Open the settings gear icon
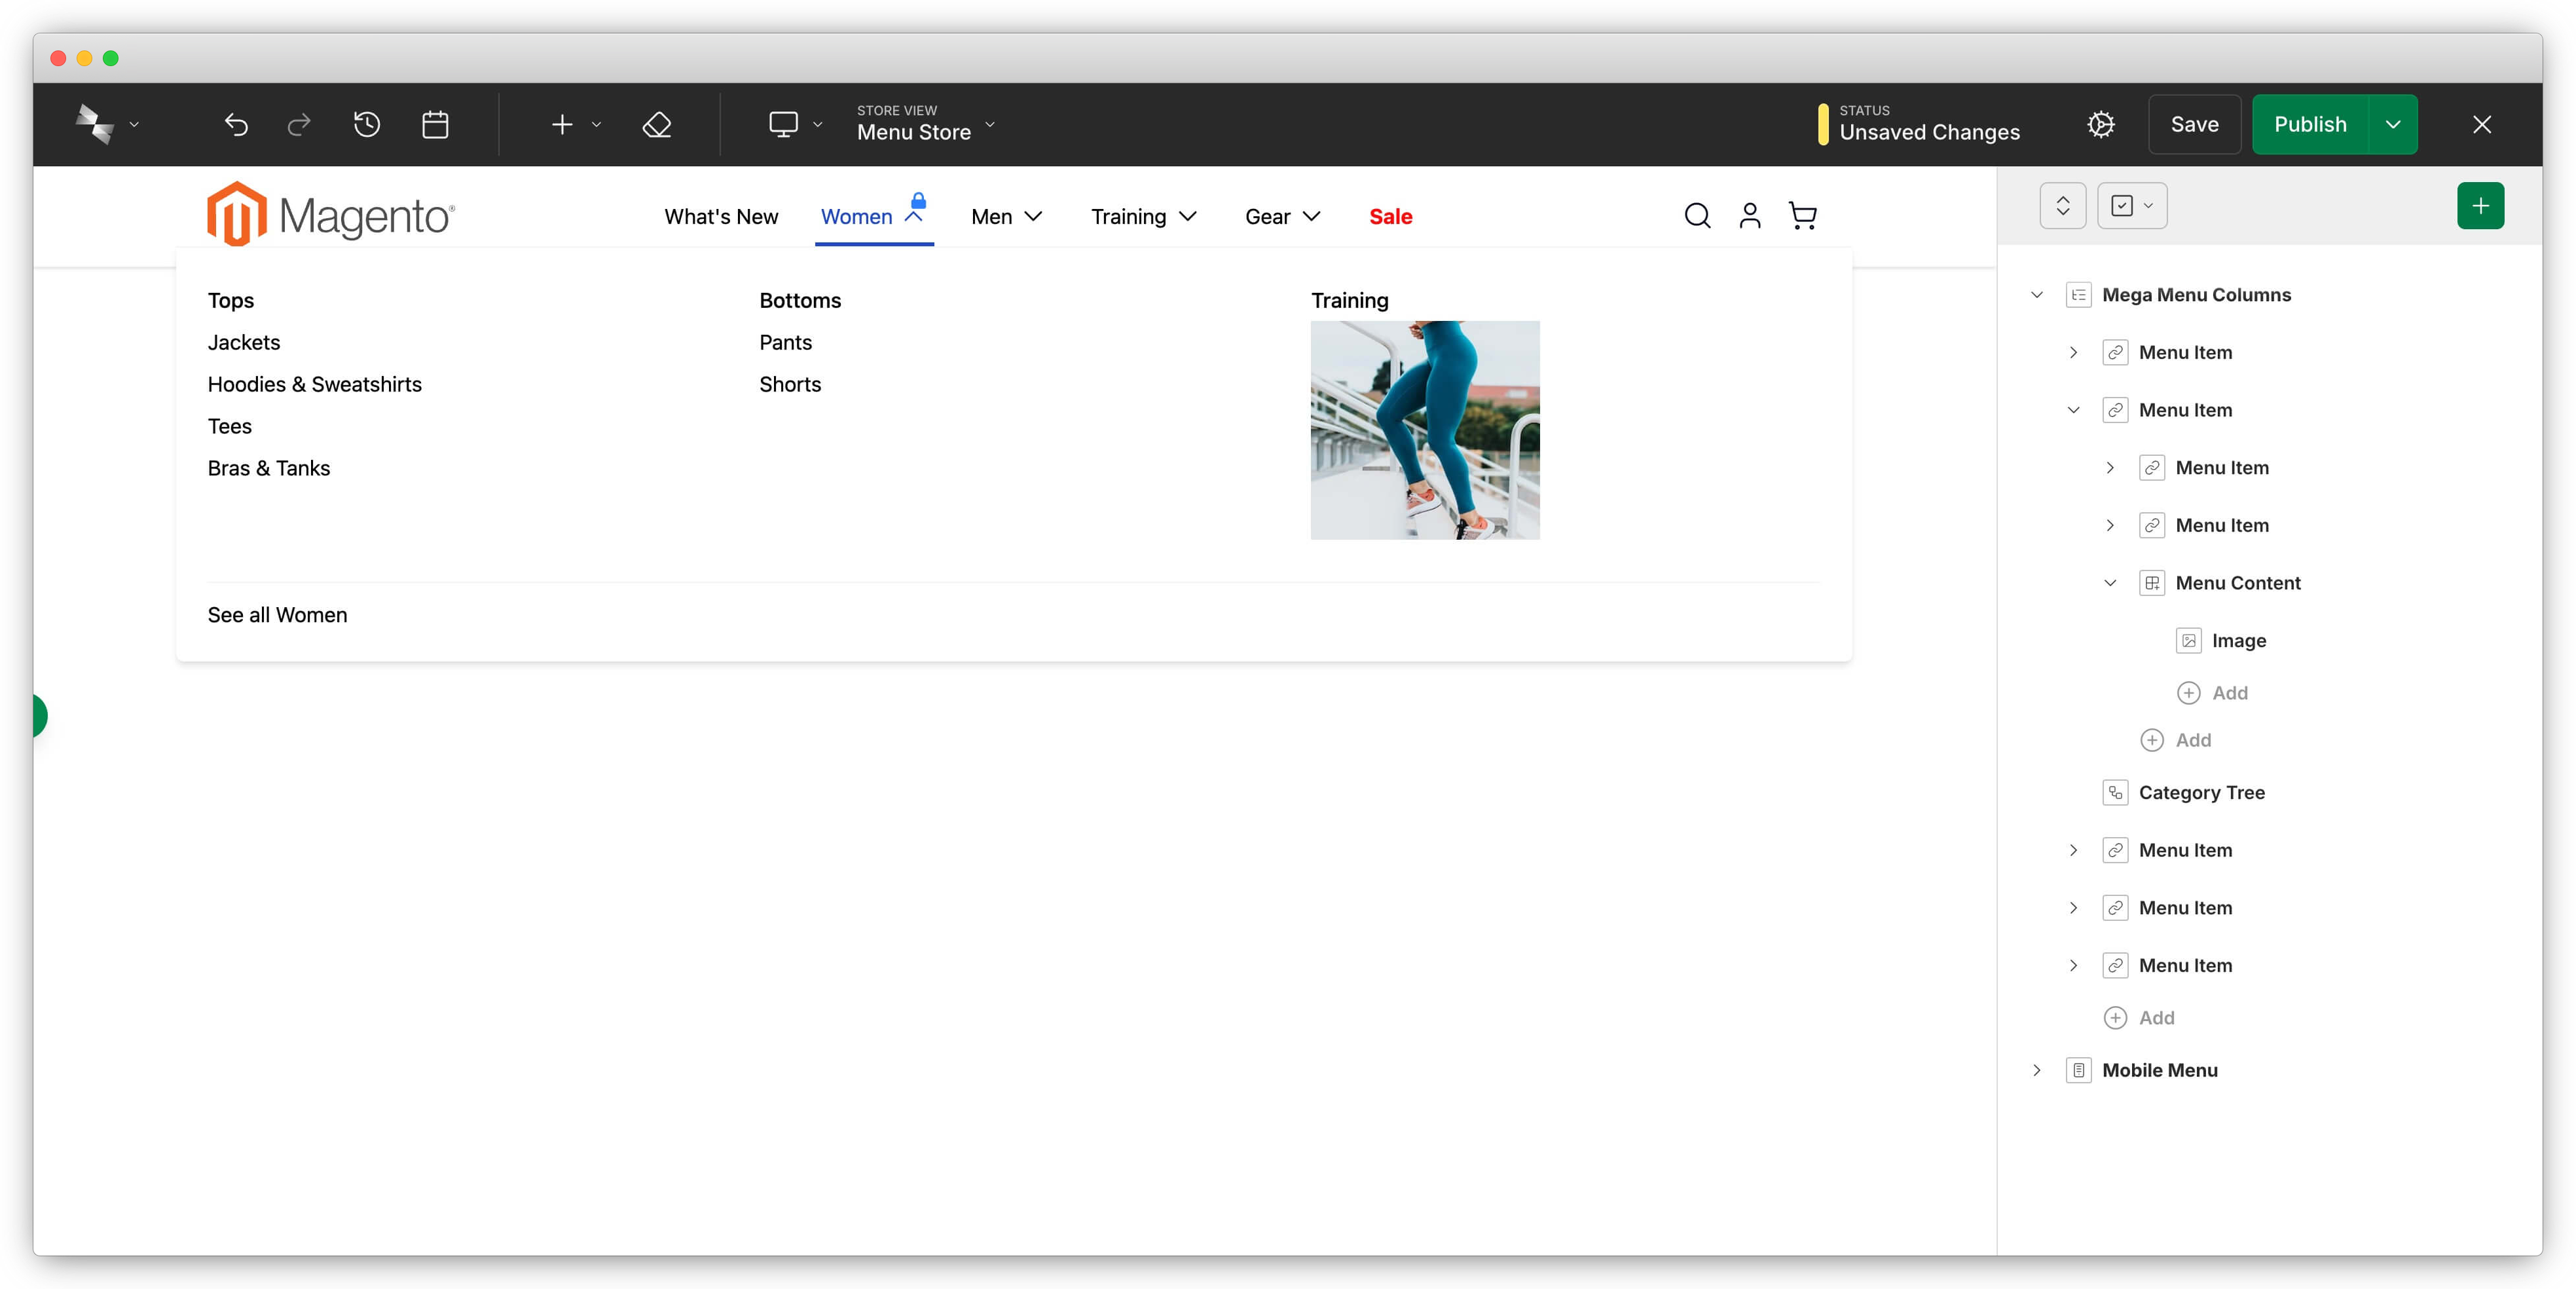 [x=2101, y=125]
